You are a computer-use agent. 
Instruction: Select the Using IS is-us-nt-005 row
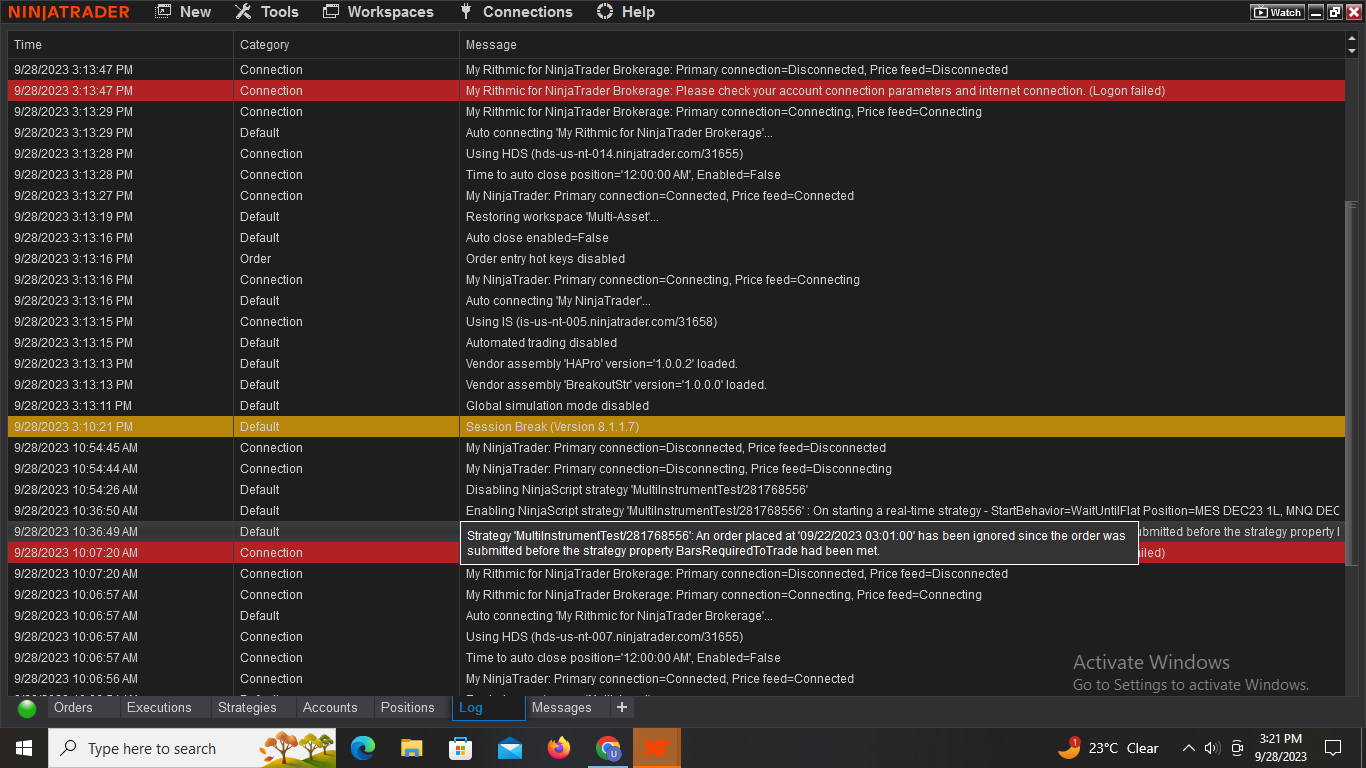pyautogui.click(x=676, y=322)
